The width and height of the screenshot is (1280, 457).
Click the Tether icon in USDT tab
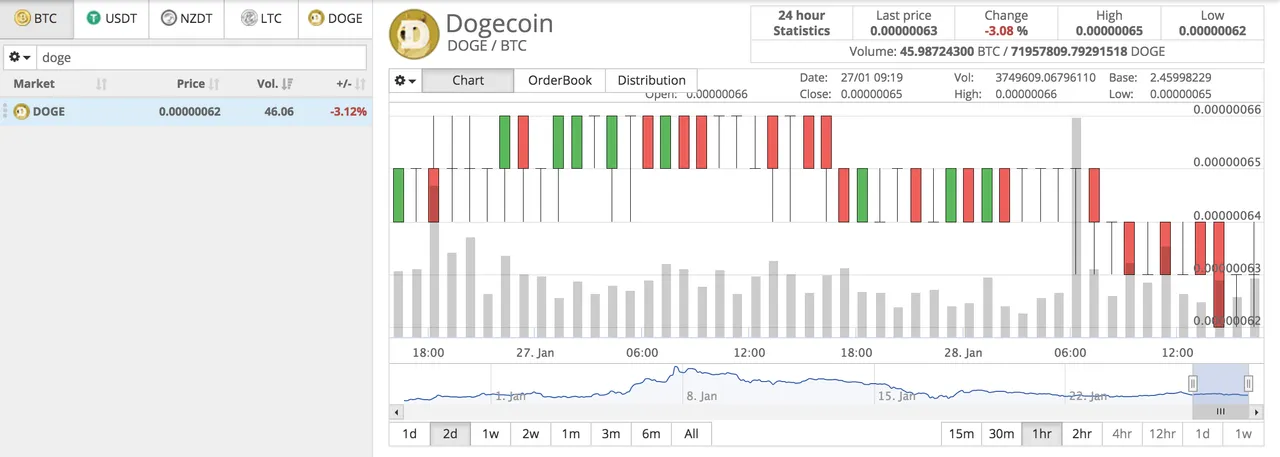click(x=94, y=18)
